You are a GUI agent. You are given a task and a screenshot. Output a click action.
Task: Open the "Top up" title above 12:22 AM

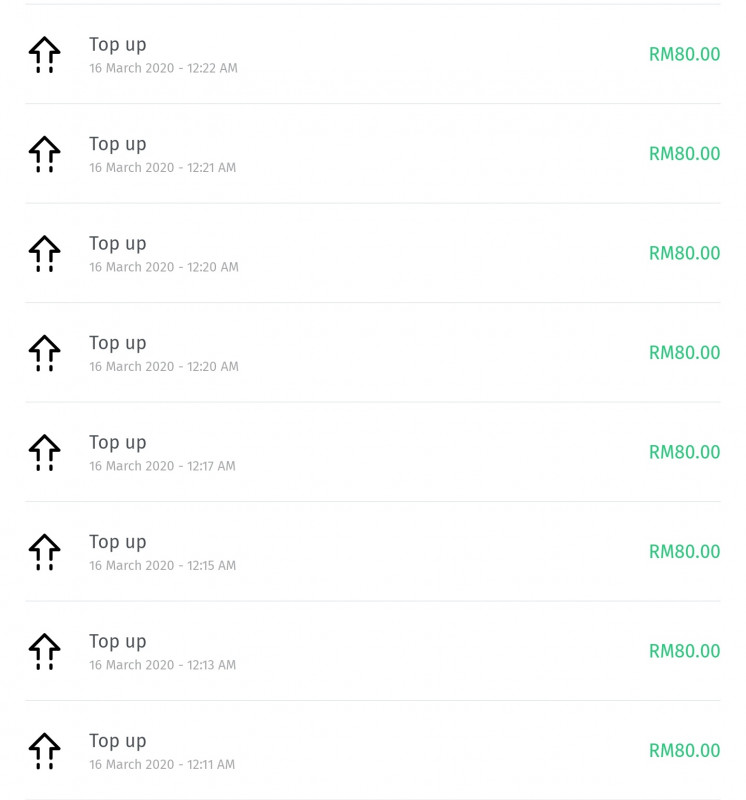117,44
